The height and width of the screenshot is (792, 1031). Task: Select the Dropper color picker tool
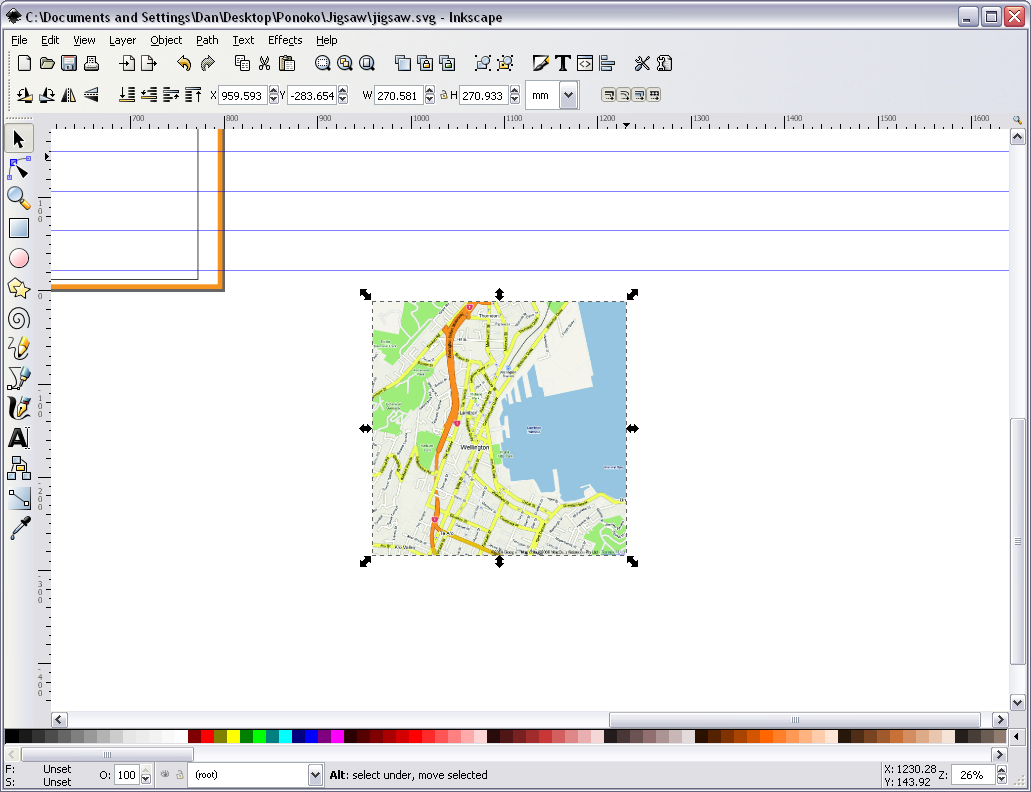tap(18, 528)
